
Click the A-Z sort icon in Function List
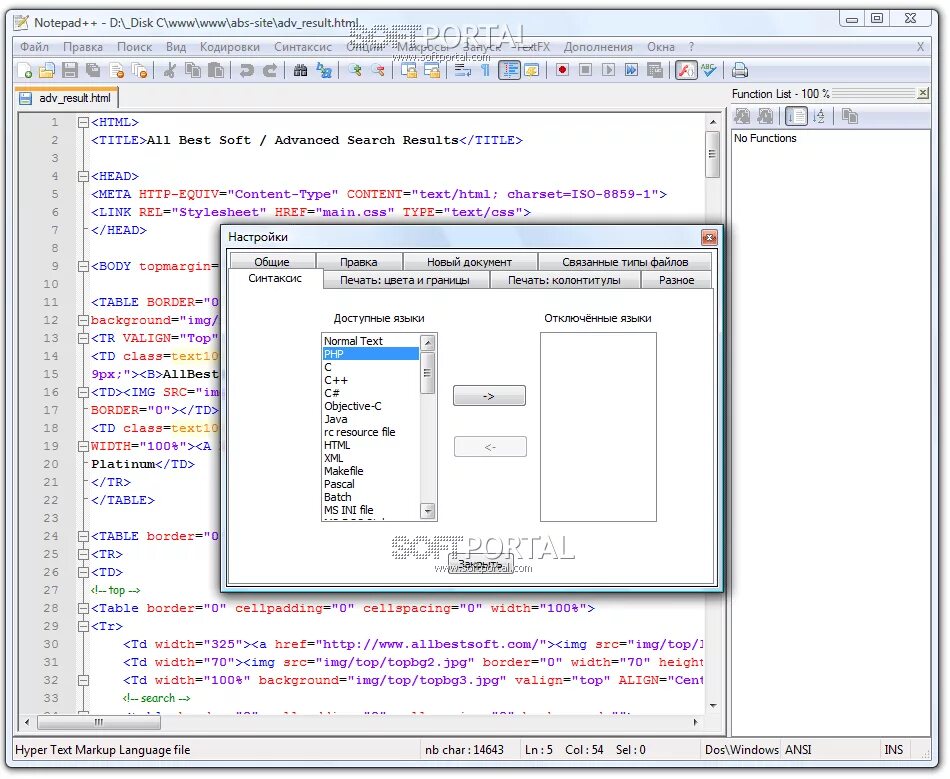coord(819,116)
